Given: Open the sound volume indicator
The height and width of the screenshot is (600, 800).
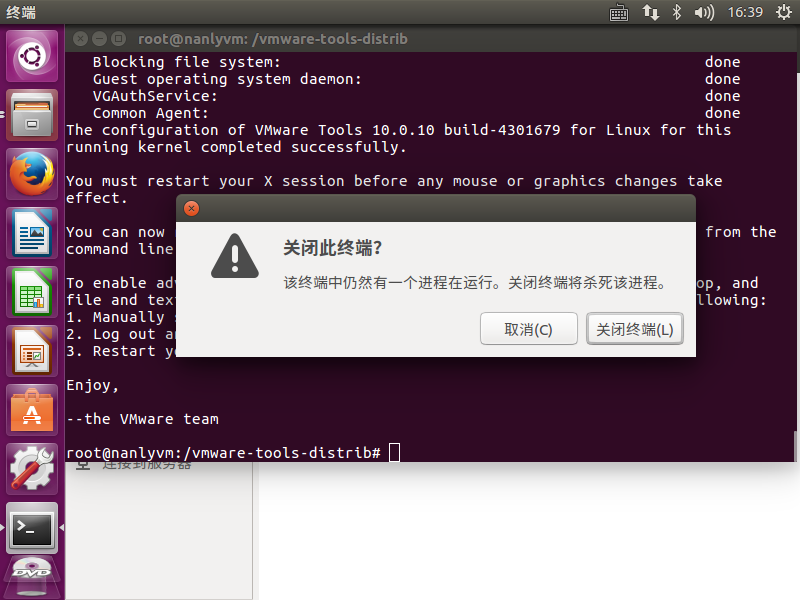Looking at the screenshot, I should pyautogui.click(x=704, y=12).
